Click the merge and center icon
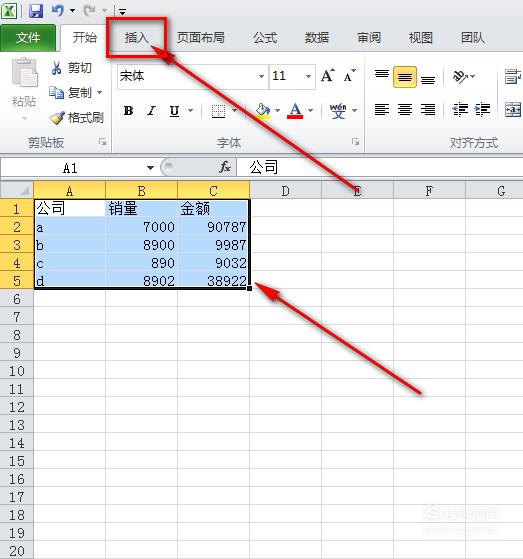523x559 pixels. 513,109
